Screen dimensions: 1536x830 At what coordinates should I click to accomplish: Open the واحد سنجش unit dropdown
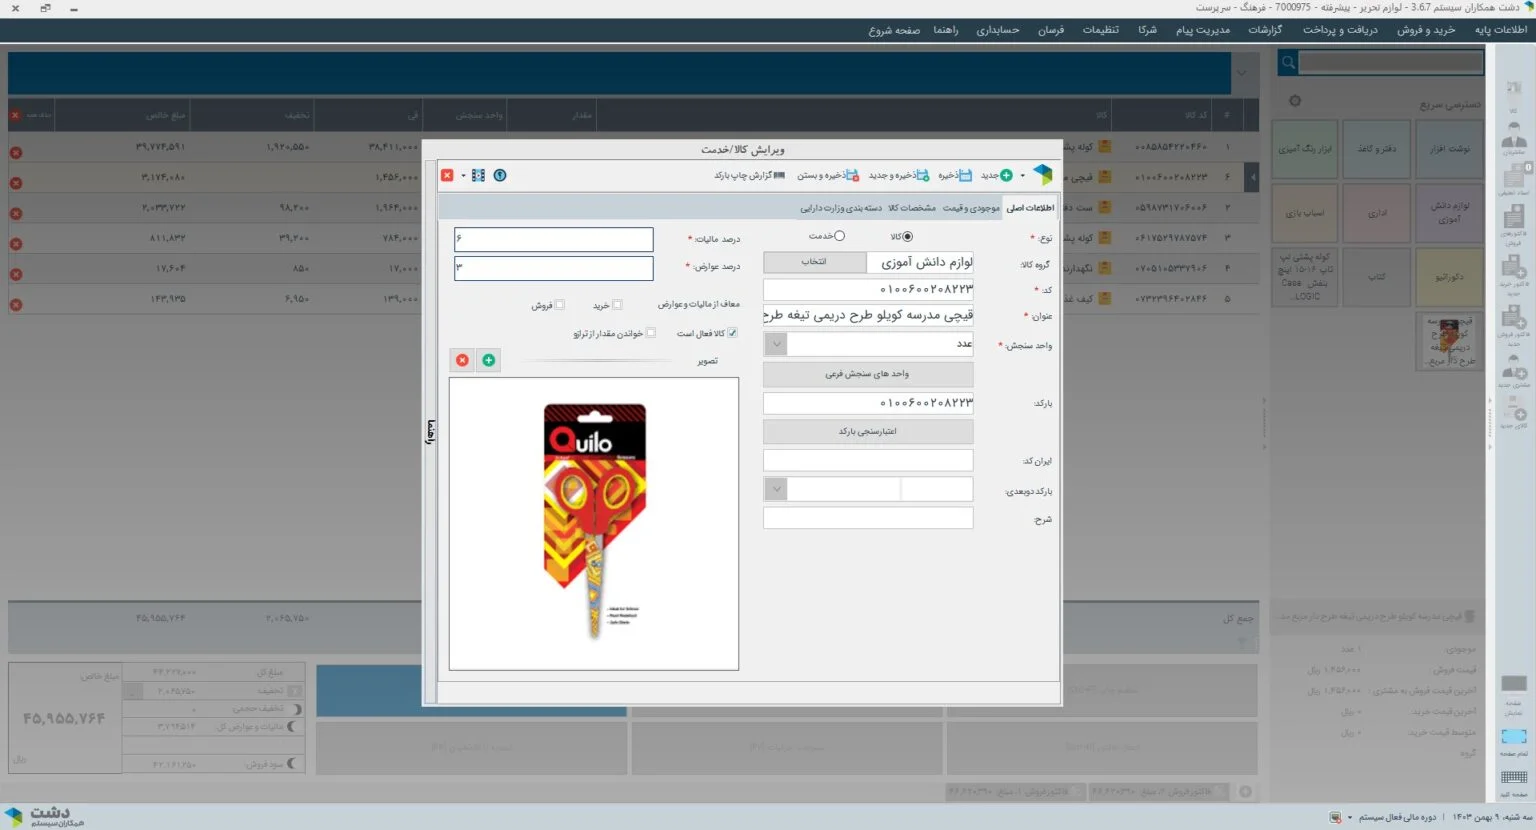pyautogui.click(x=776, y=344)
